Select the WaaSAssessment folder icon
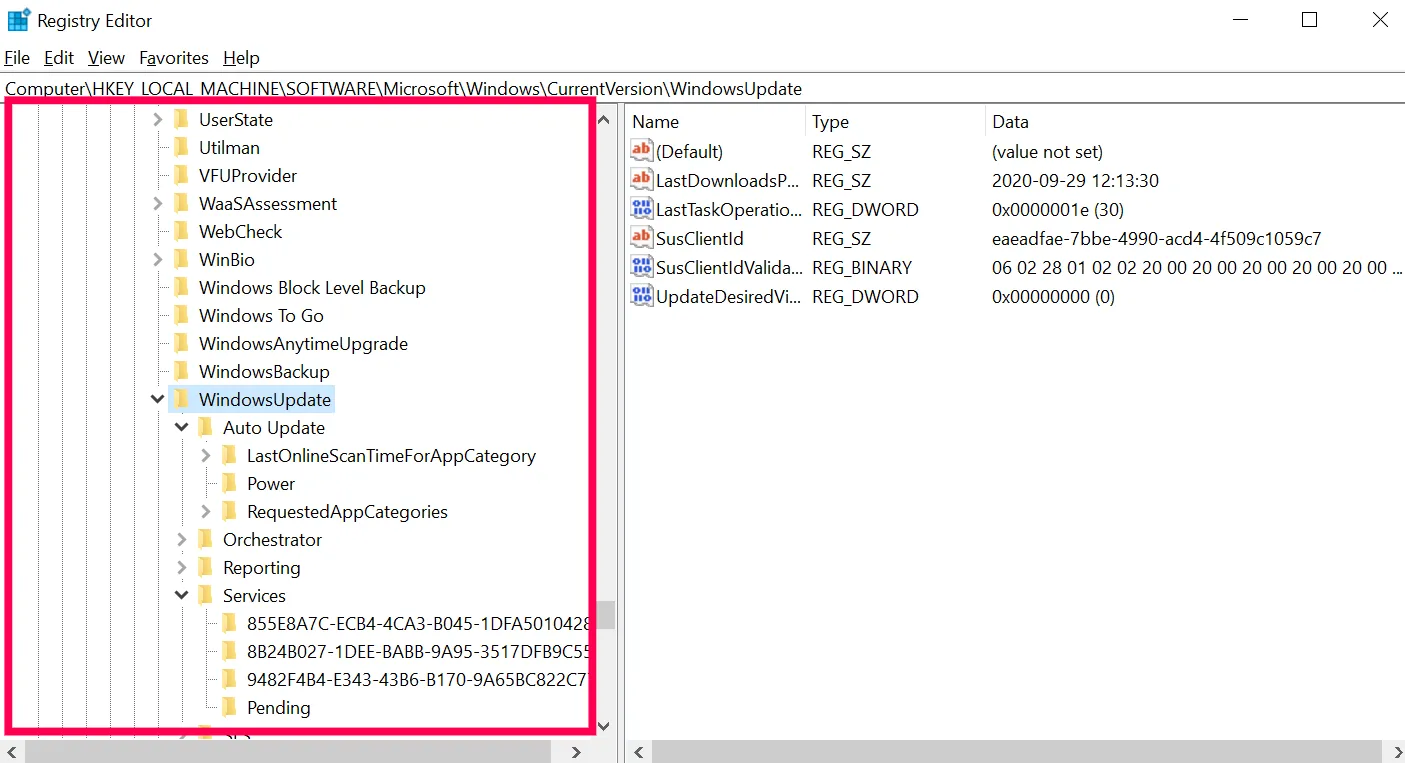This screenshot has height=763, width=1405. tap(181, 204)
